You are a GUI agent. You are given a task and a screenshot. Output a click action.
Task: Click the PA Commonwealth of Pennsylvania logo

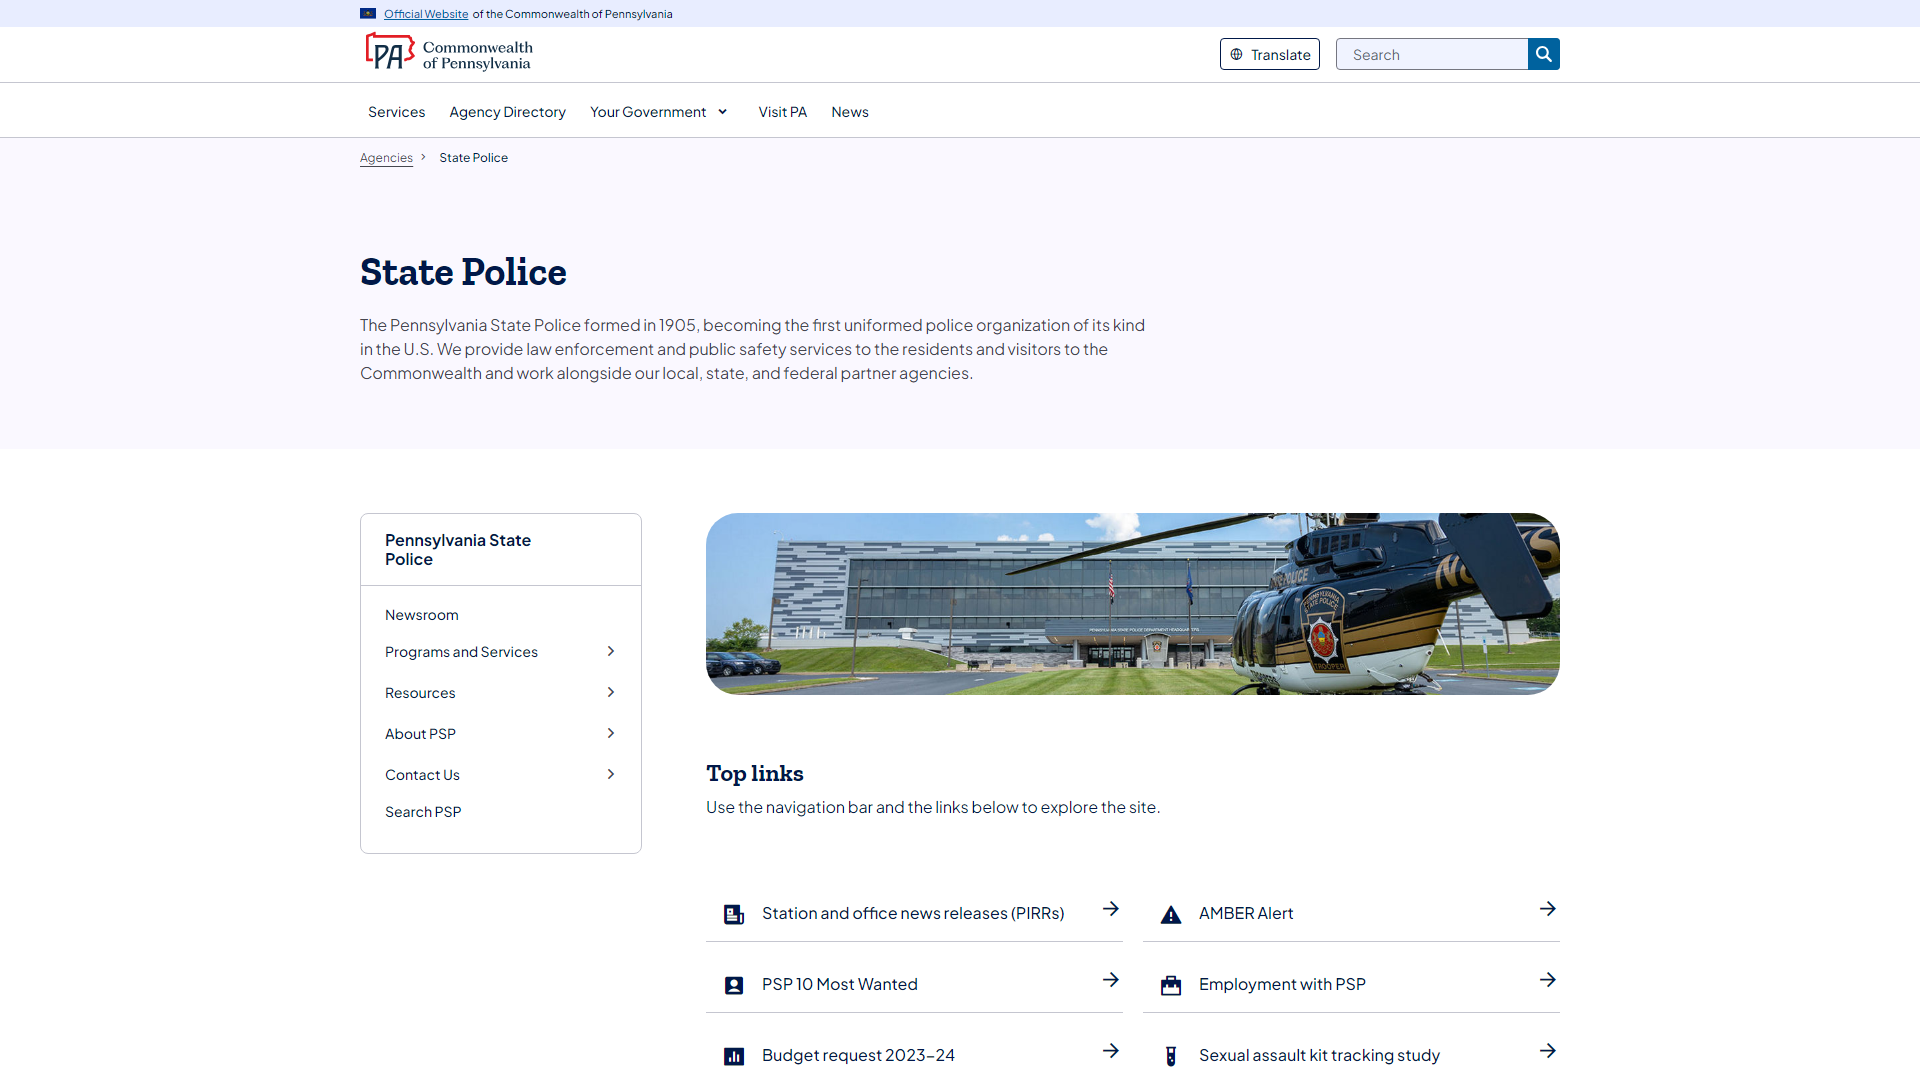[x=449, y=54]
